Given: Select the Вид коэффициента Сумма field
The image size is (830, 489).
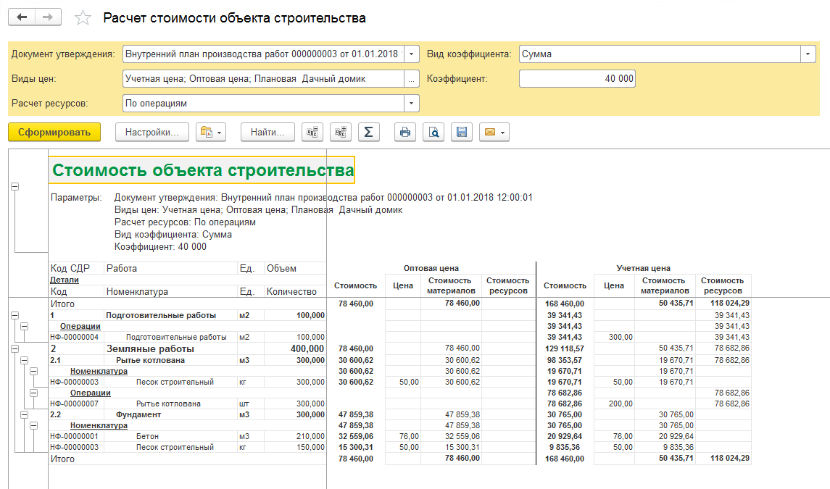Looking at the screenshot, I should 660,54.
